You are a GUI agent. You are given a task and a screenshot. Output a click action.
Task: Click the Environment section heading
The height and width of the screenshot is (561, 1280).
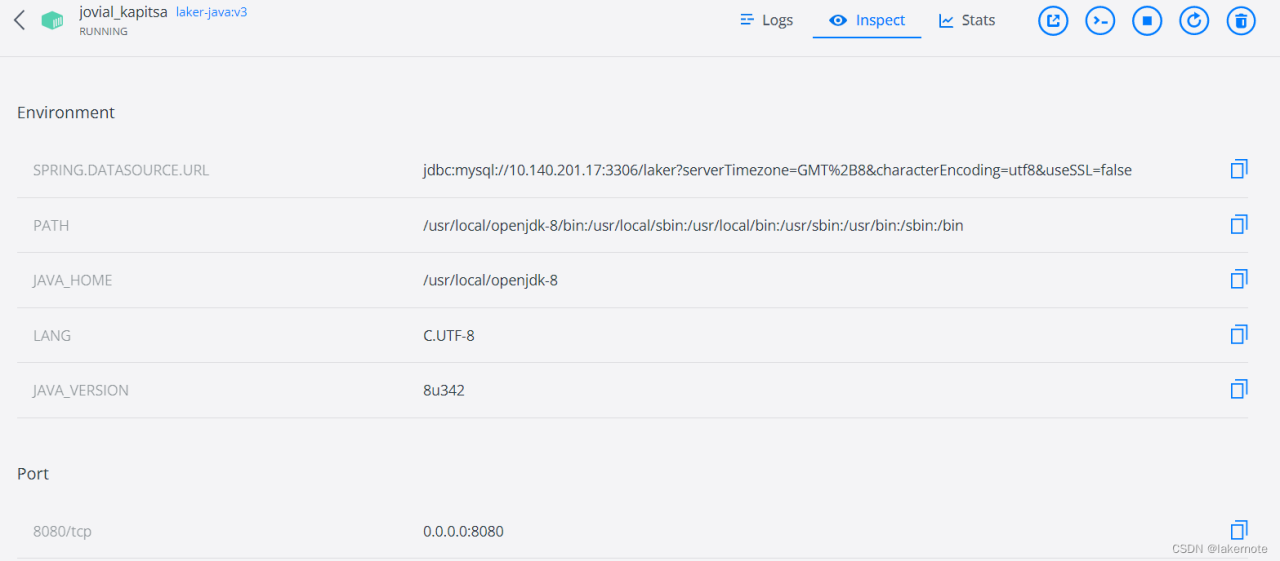click(66, 112)
